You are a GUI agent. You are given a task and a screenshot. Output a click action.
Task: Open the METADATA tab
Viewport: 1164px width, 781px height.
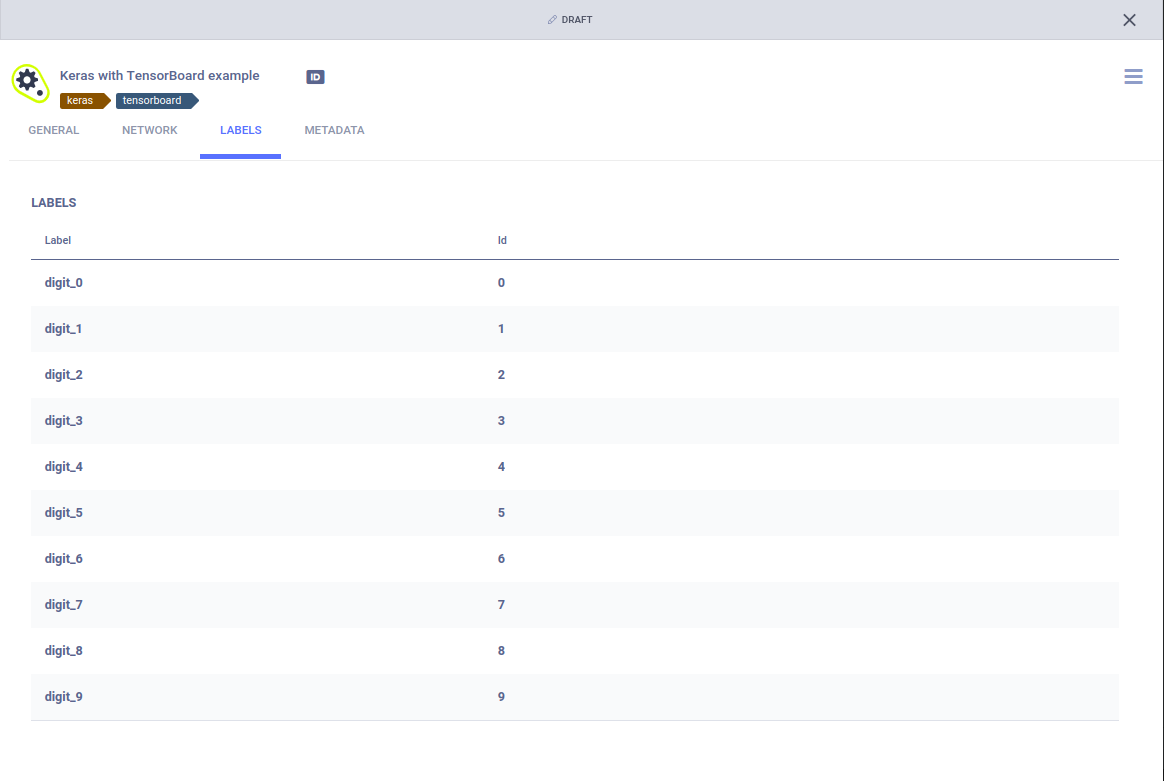pyautogui.click(x=334, y=130)
